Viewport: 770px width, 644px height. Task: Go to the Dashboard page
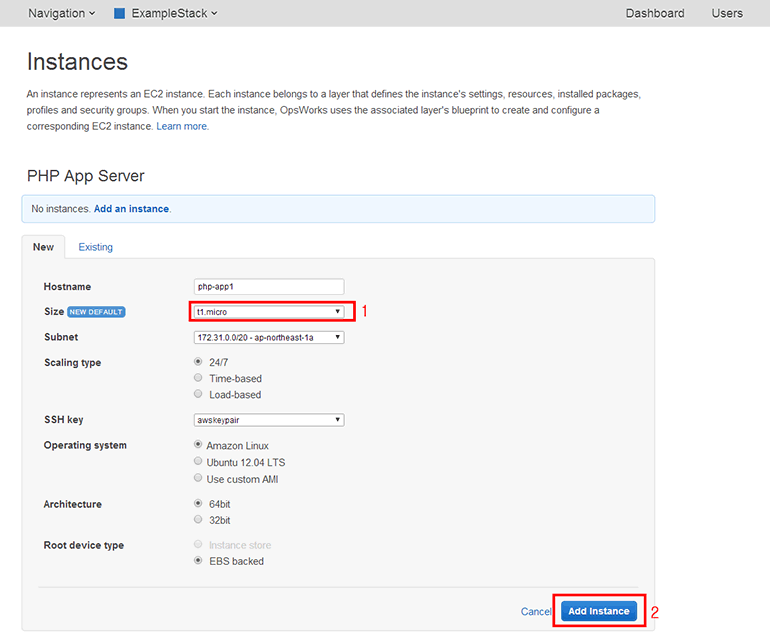(x=654, y=14)
